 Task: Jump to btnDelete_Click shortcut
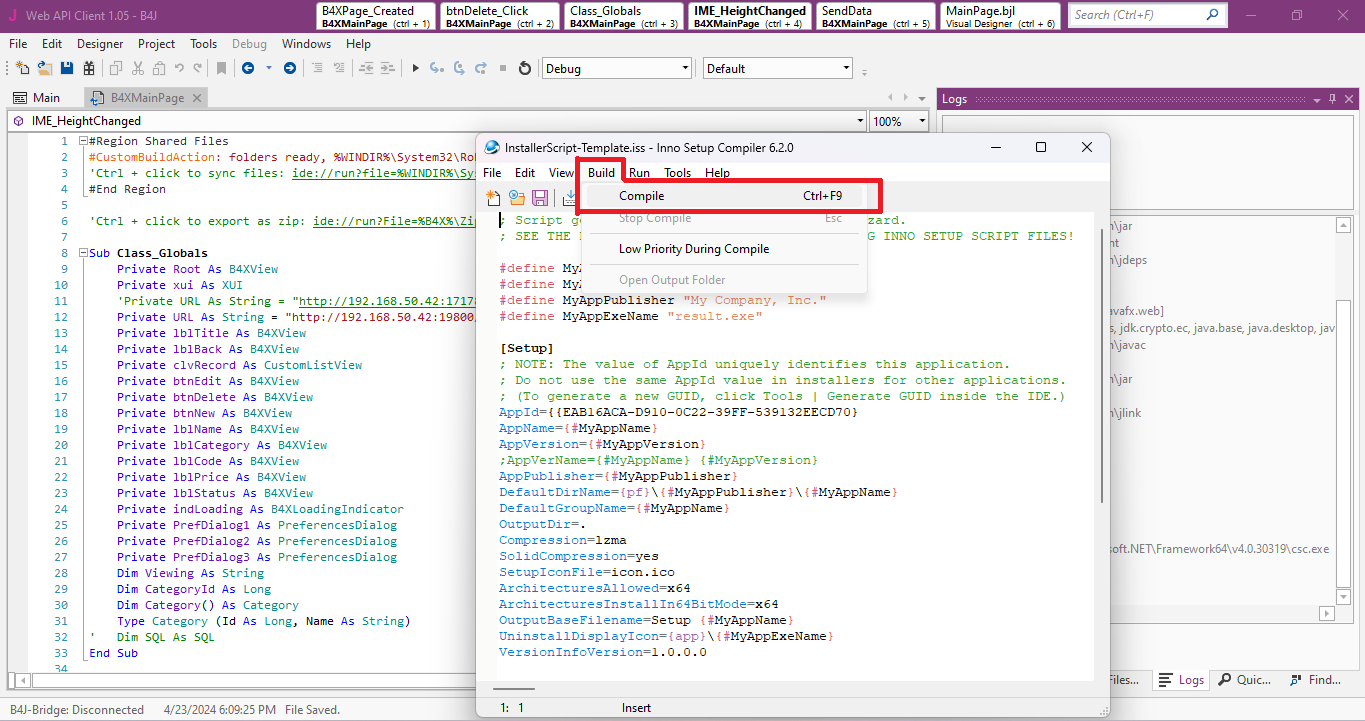click(x=500, y=16)
